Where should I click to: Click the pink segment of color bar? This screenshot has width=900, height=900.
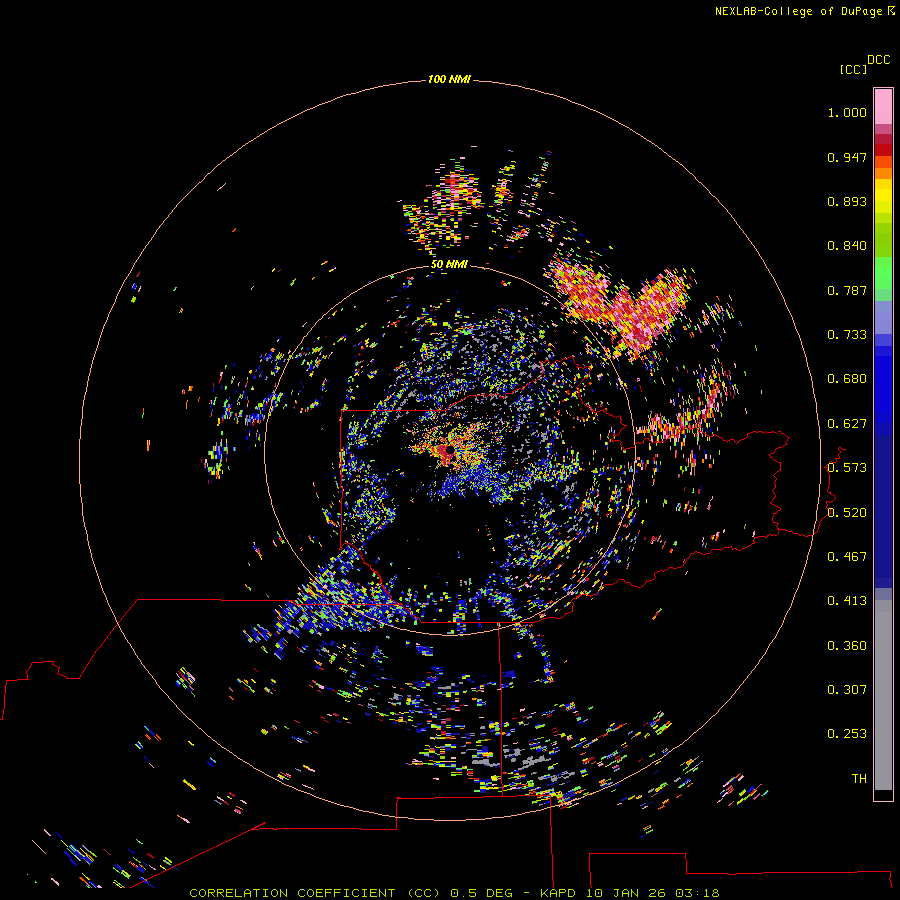coord(883,107)
